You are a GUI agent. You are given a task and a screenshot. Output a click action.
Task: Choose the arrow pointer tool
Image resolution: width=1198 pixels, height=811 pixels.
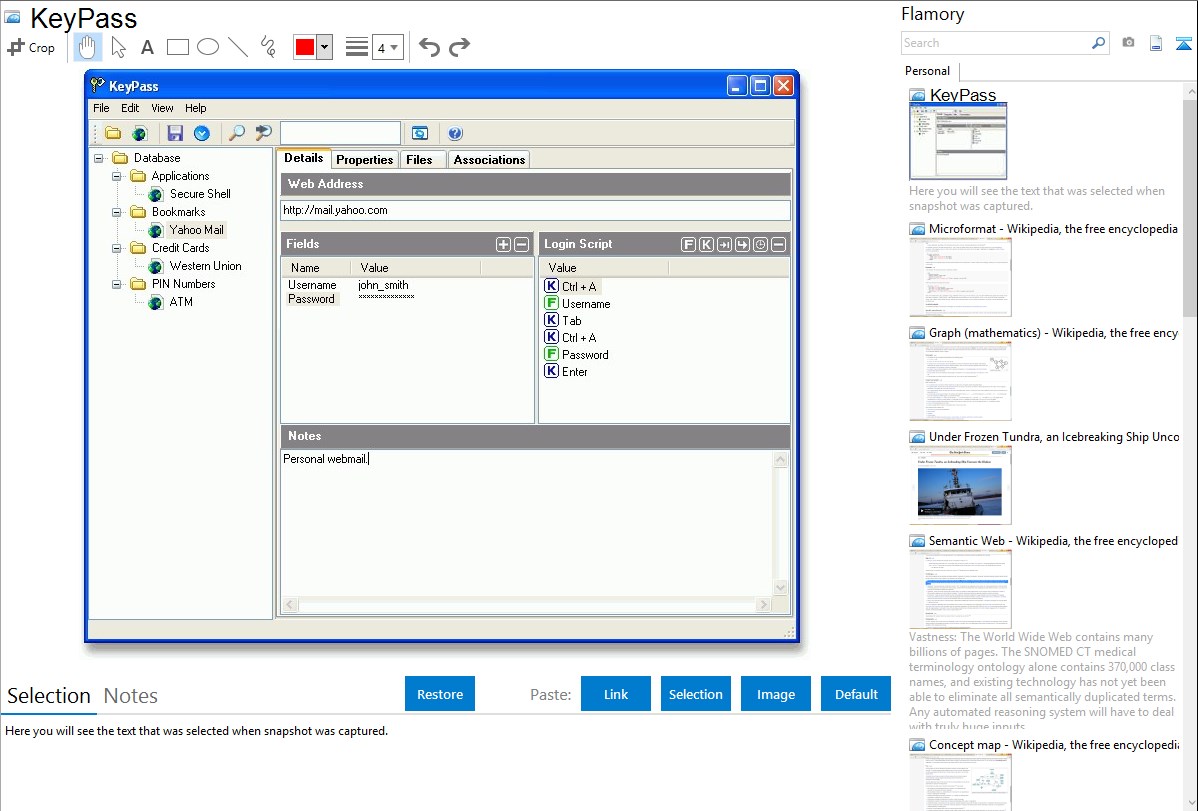tap(118, 47)
